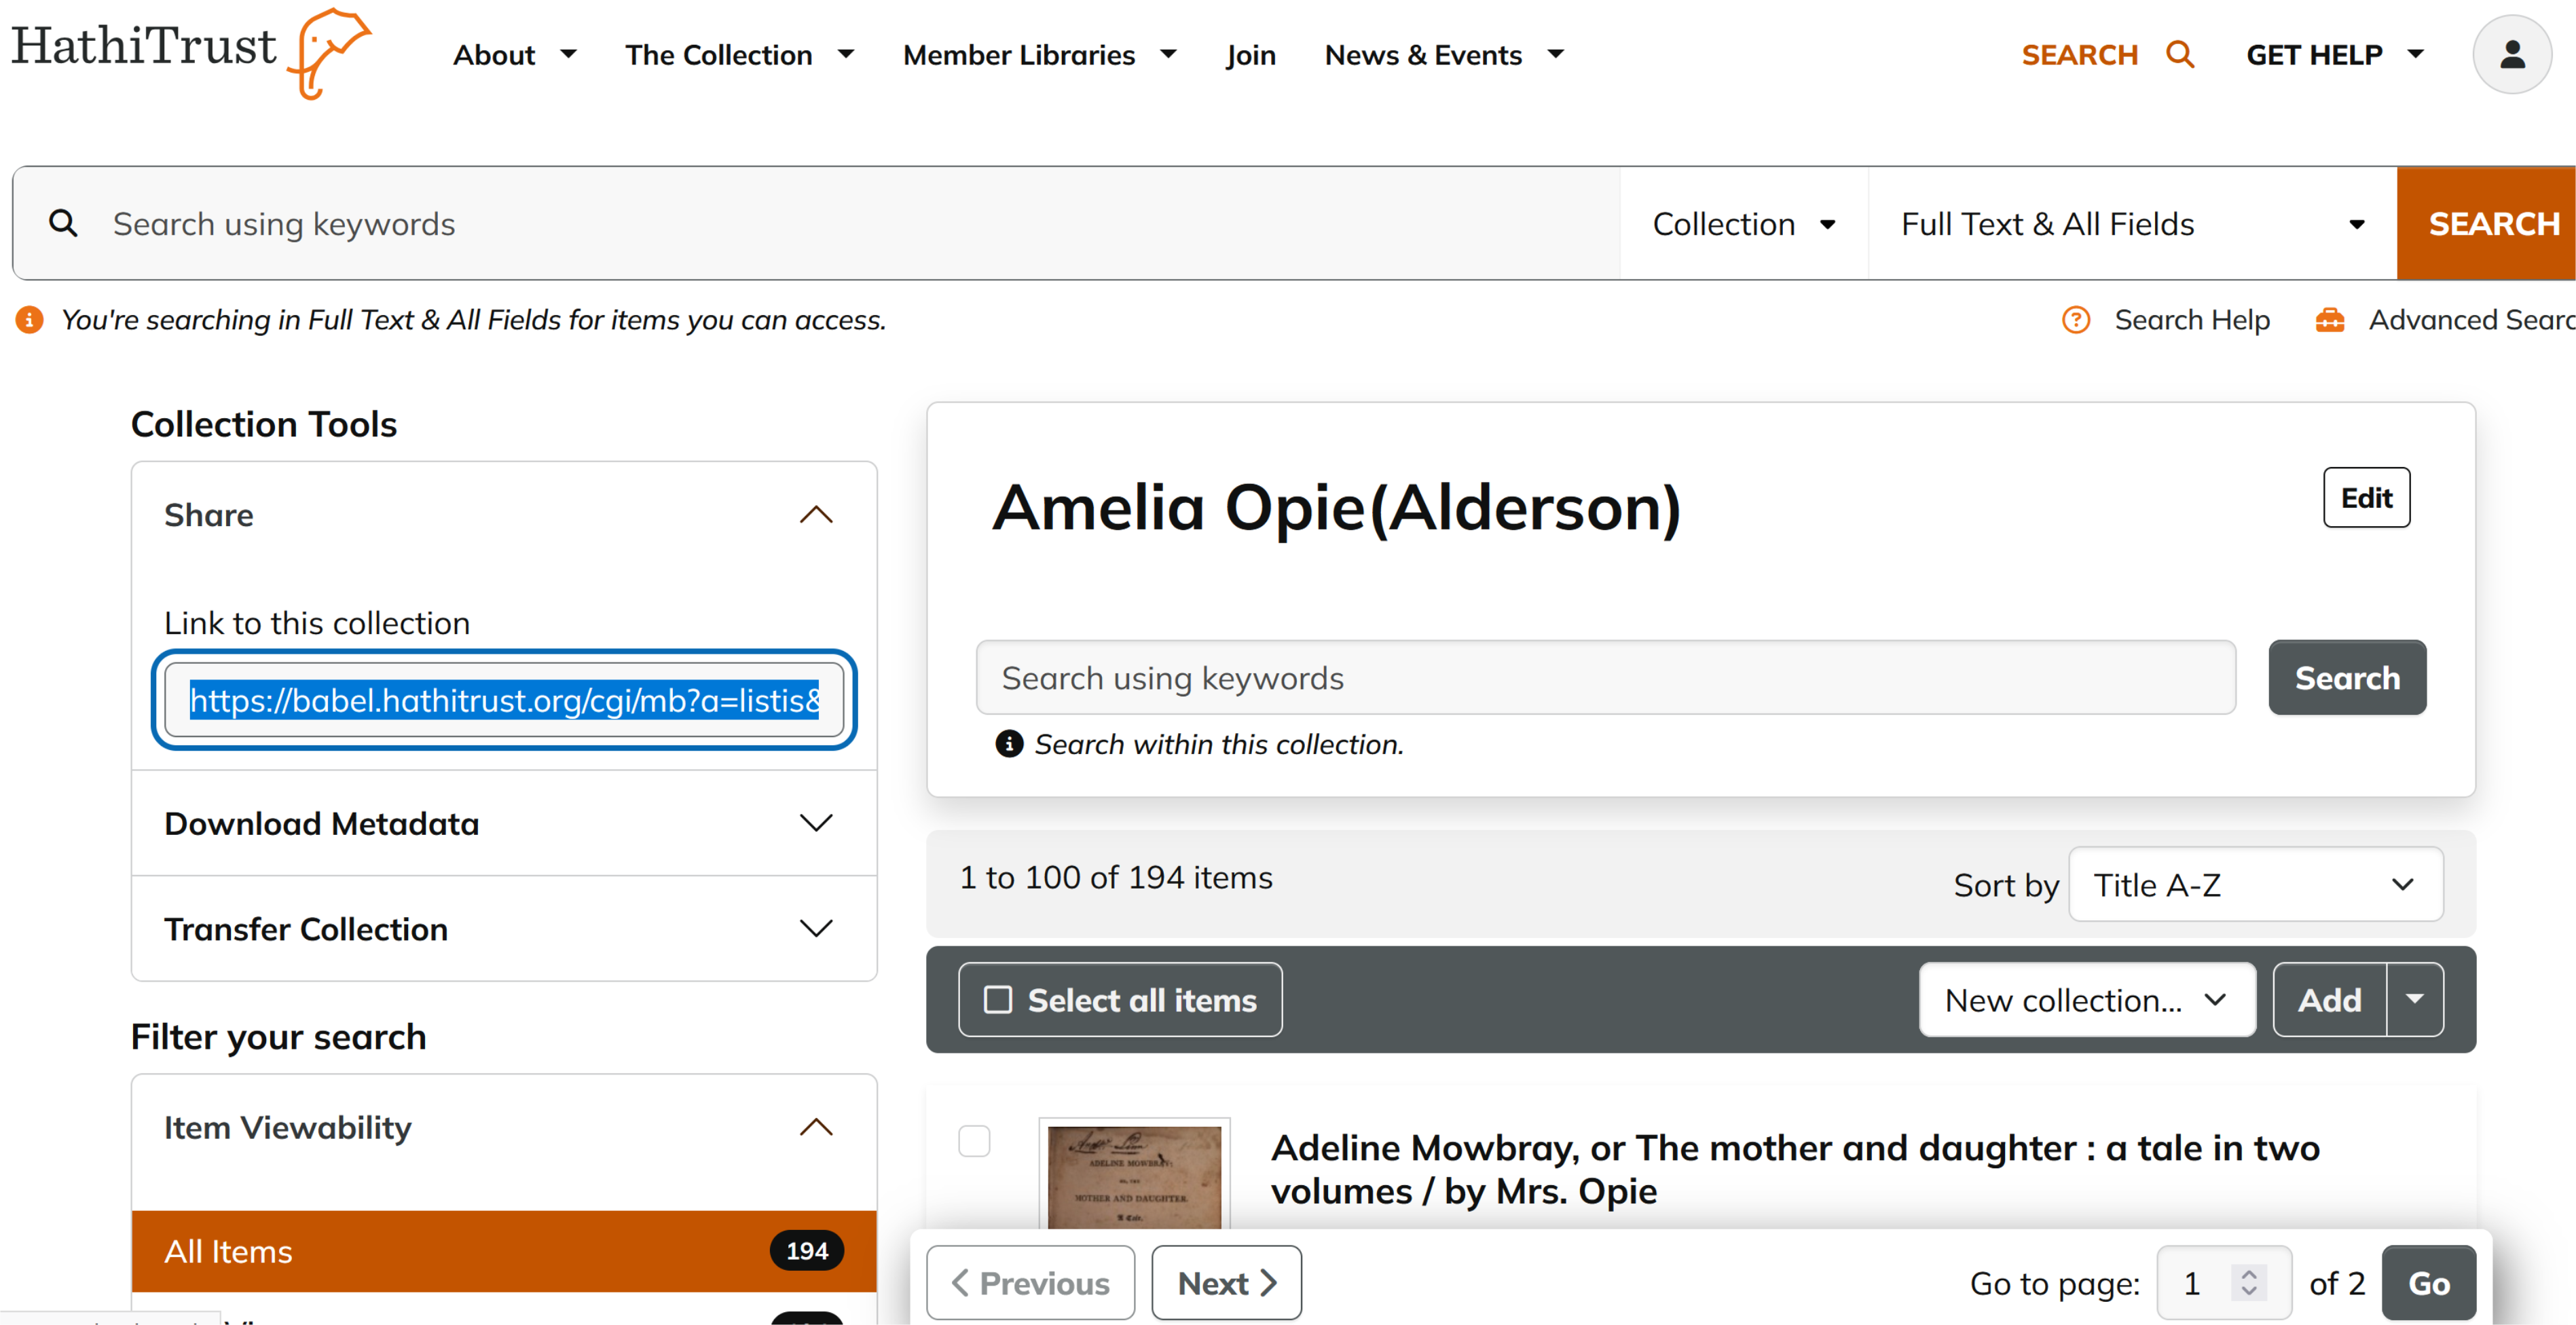Tick the Adeline Mowbray item checkbox

974,1141
